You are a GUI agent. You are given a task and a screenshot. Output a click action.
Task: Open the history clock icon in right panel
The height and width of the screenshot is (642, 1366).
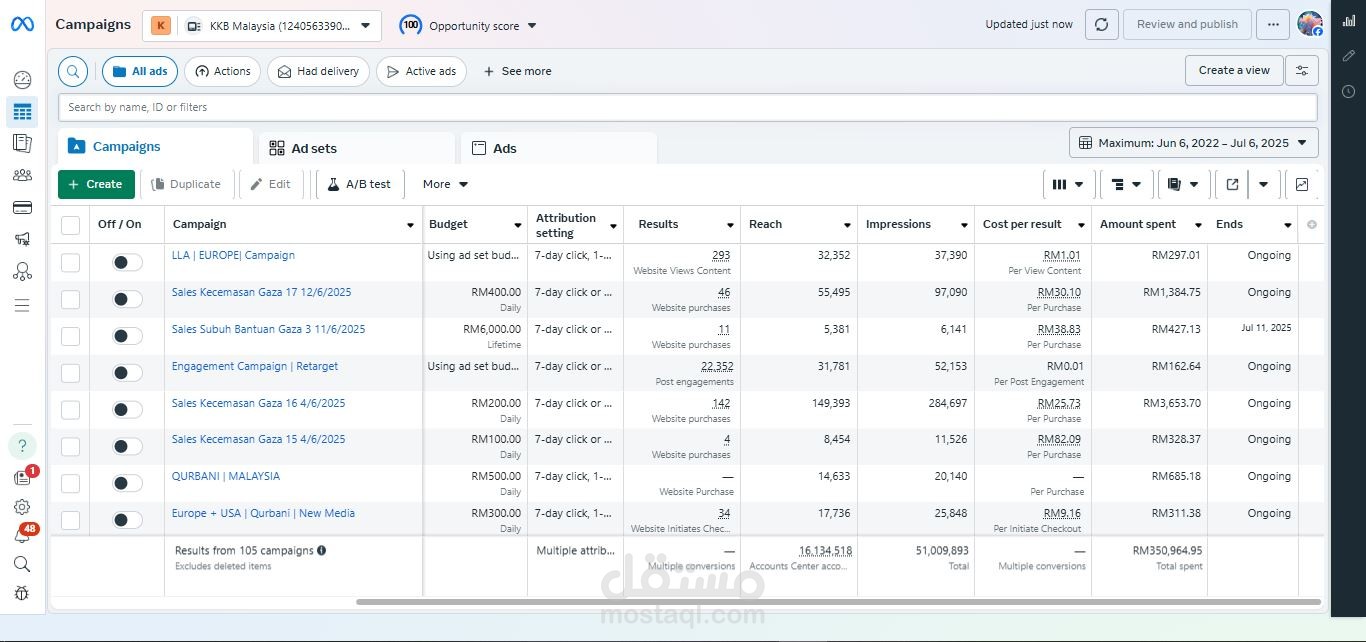point(1348,92)
